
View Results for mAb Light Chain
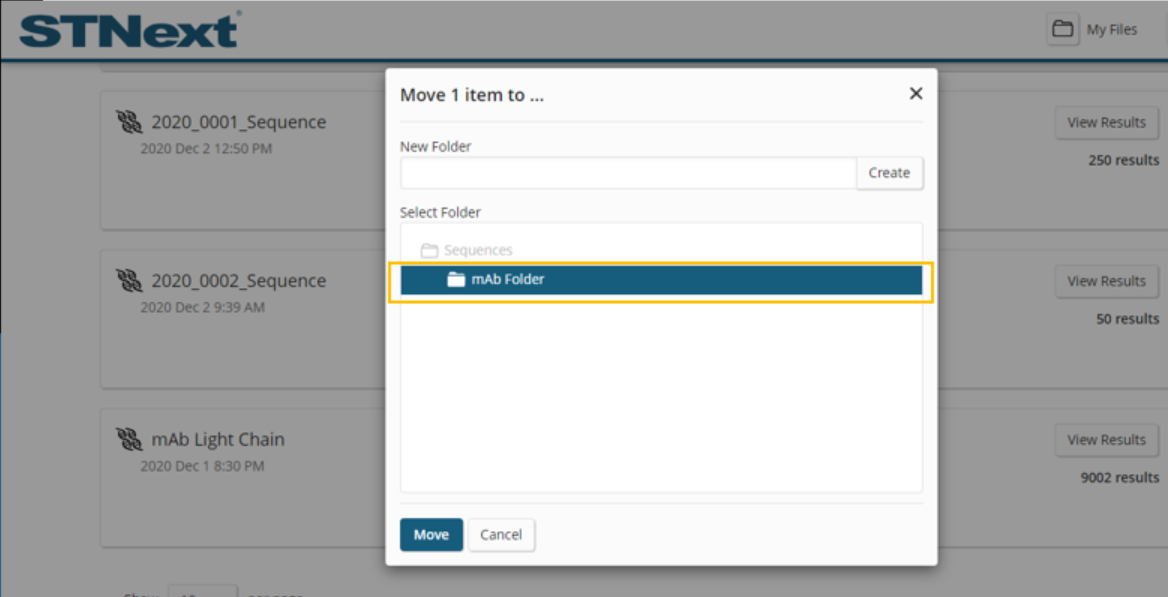tap(1106, 440)
